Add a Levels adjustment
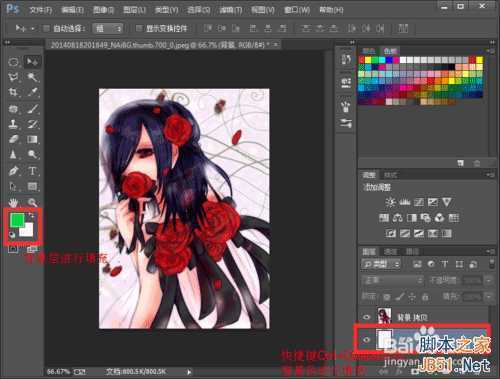The width and height of the screenshot is (500, 379). (x=405, y=202)
